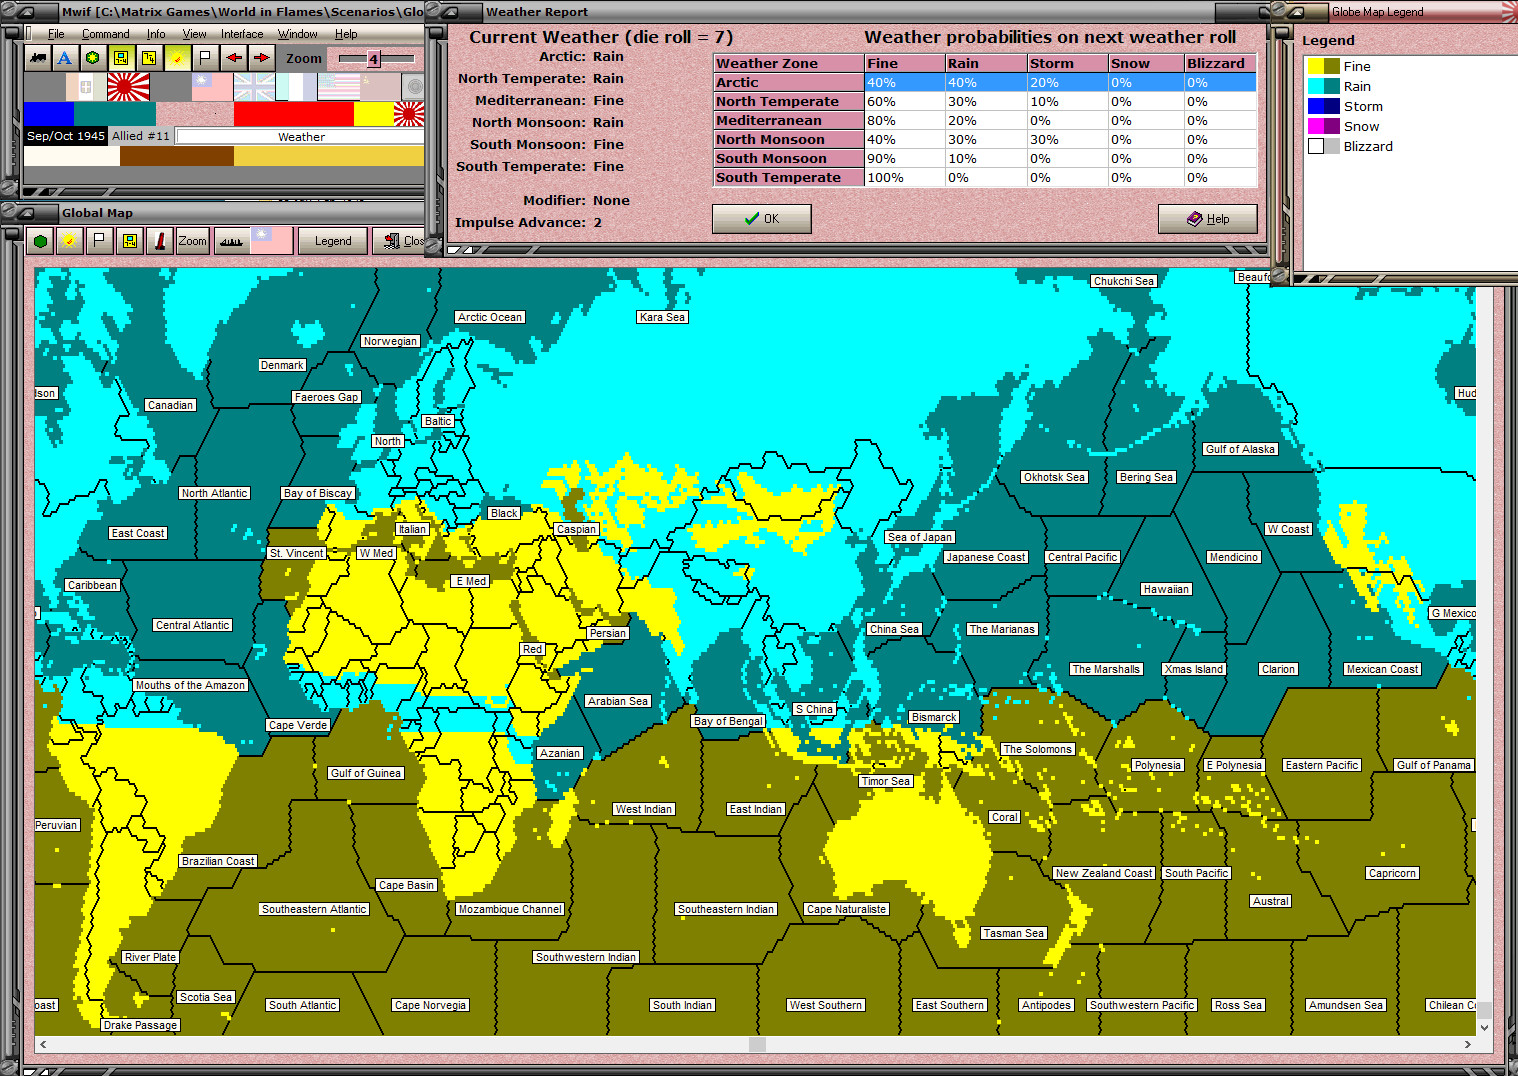Click the map's horizontal scrollbar left arrow
The image size is (1518, 1076).
(x=42, y=1044)
